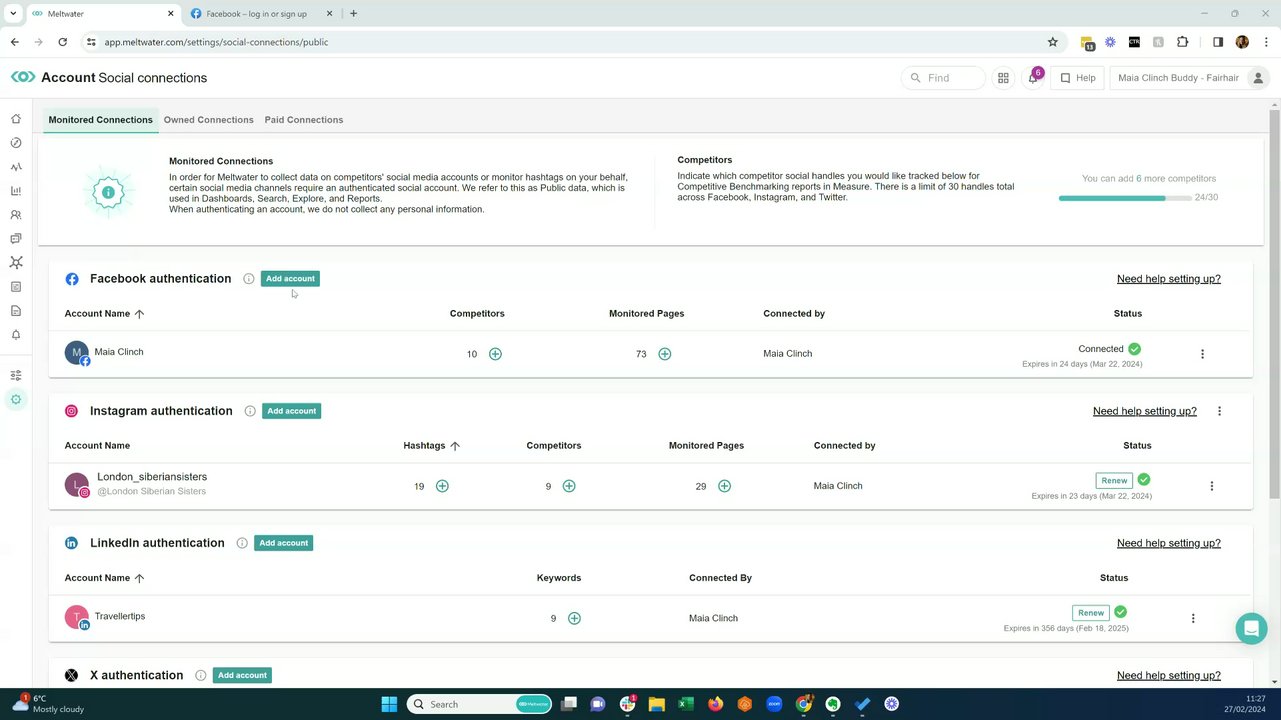Open the chat bubbles icon in sidebar
Image resolution: width=1281 pixels, height=720 pixels.
tap(16, 239)
